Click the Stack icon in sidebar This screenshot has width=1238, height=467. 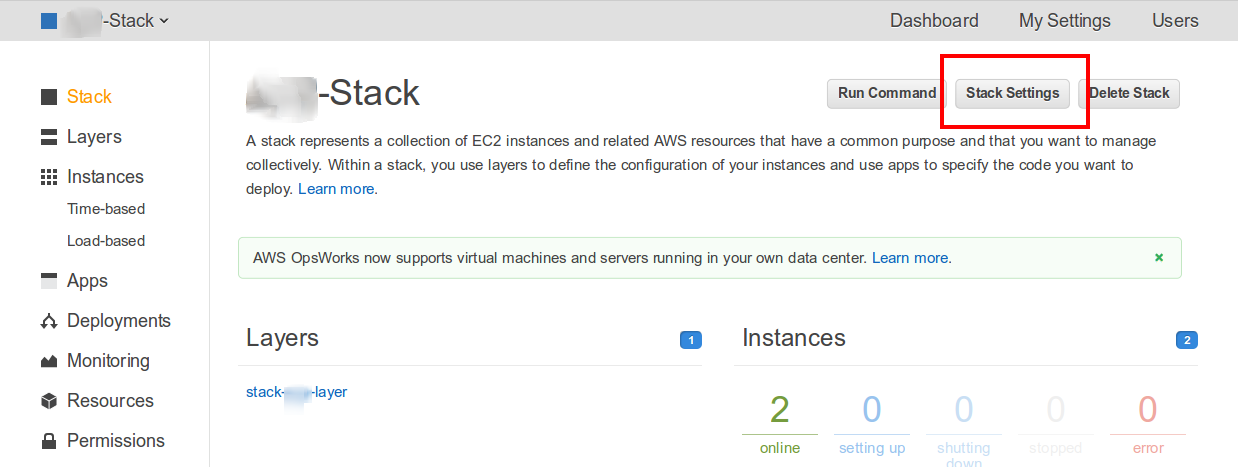48,97
